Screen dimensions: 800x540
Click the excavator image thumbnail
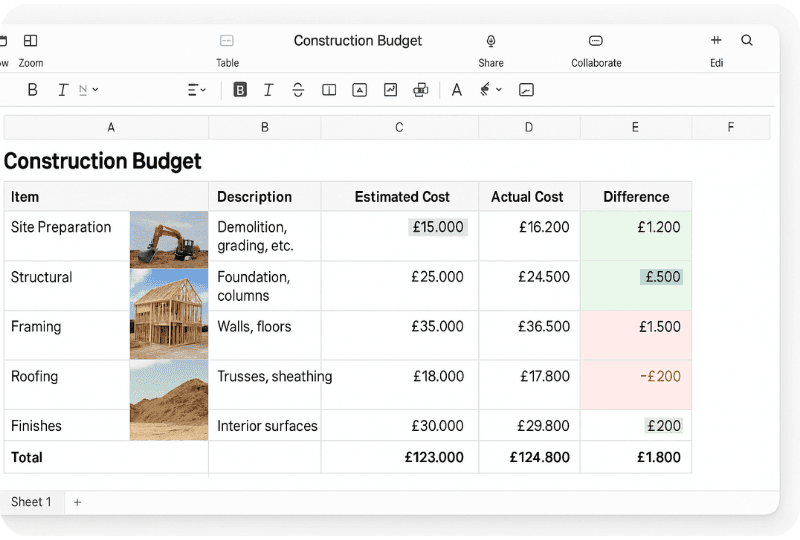169,239
